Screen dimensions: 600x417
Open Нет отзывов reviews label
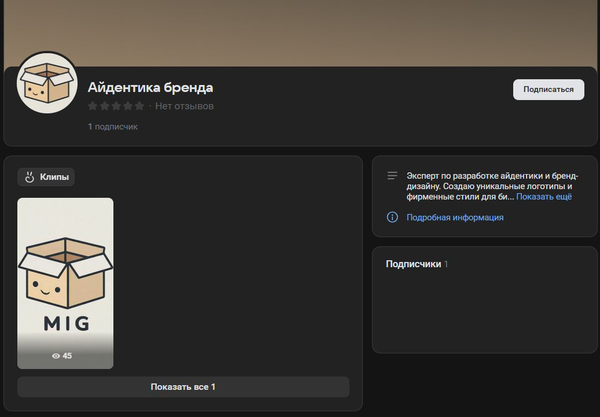(x=184, y=106)
